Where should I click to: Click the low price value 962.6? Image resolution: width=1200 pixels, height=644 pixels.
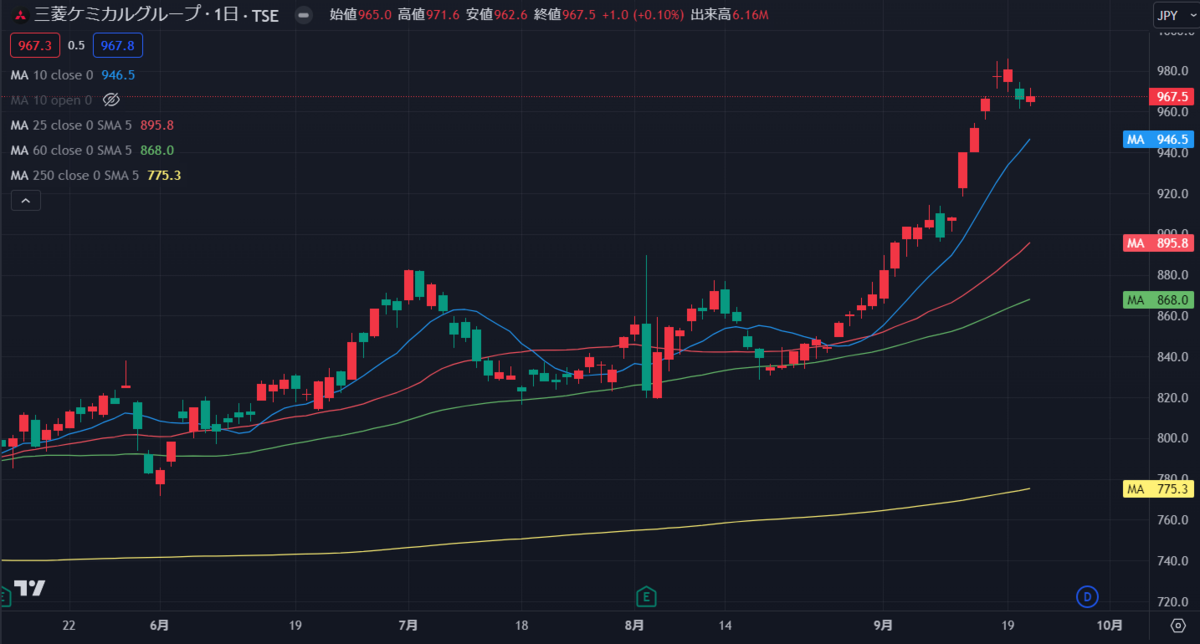511,15
